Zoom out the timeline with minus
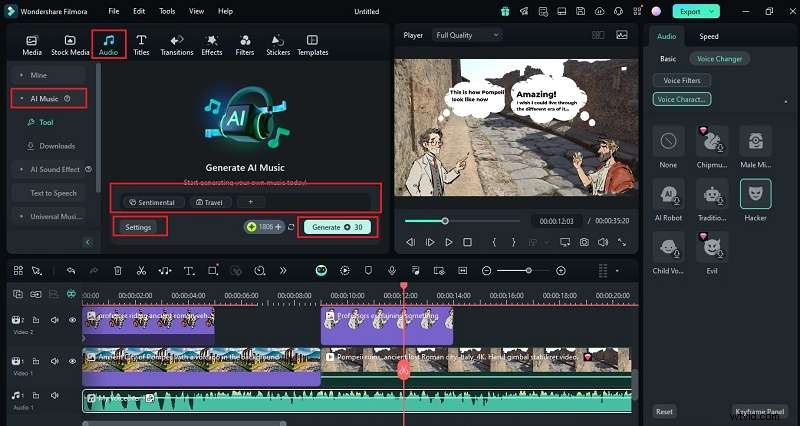Screen dimensions: 800x426 point(486,271)
